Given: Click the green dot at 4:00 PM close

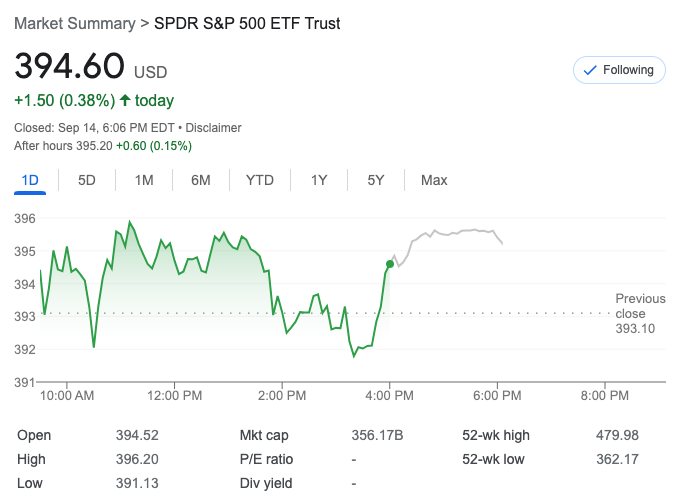Looking at the screenshot, I should (x=389, y=264).
